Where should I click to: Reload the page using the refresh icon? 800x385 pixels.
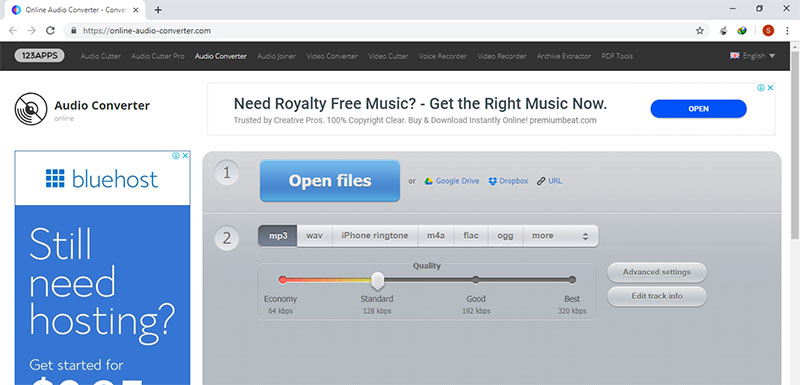[x=50, y=31]
